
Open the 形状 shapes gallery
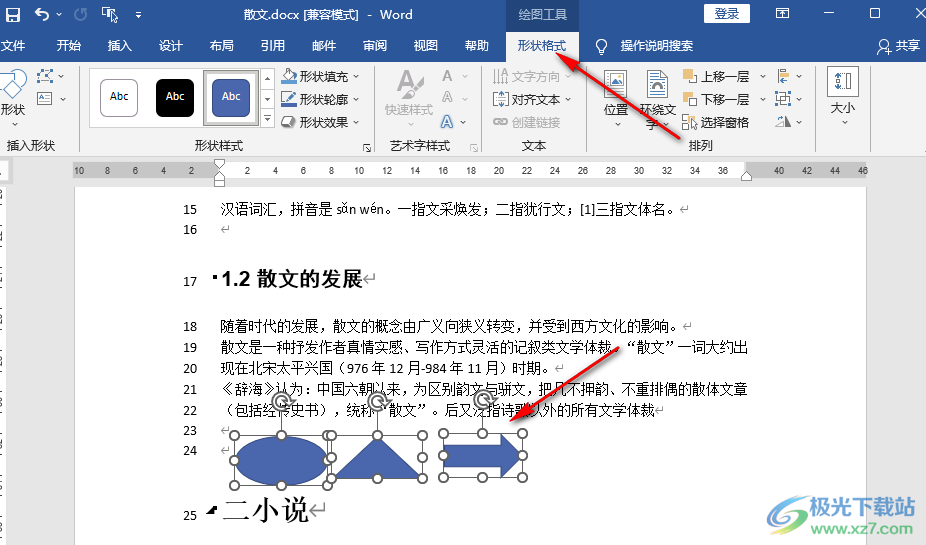pos(13,97)
